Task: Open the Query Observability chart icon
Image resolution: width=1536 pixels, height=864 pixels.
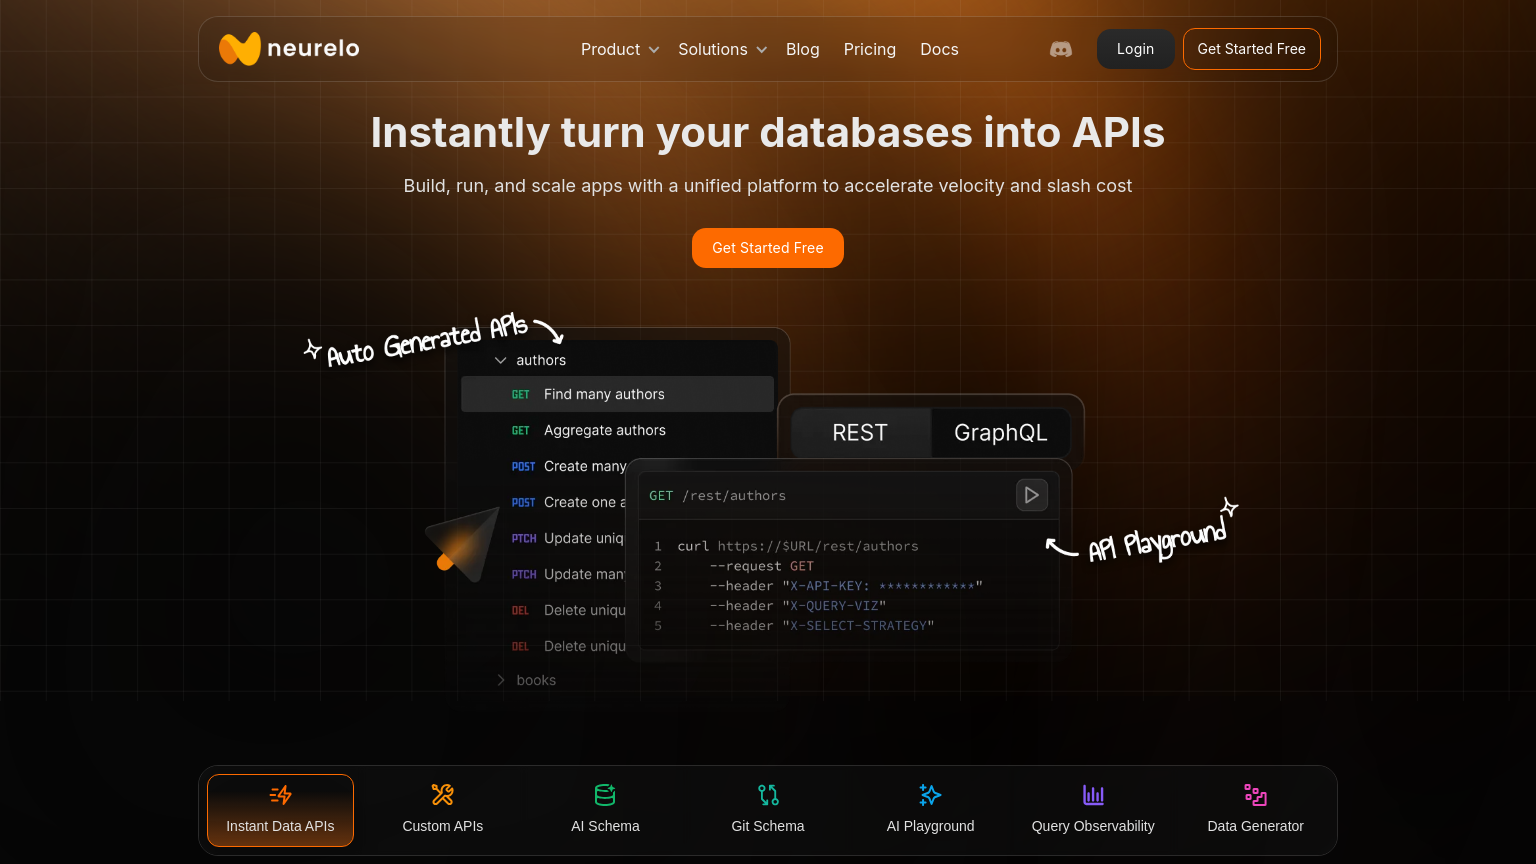Action: (1093, 795)
